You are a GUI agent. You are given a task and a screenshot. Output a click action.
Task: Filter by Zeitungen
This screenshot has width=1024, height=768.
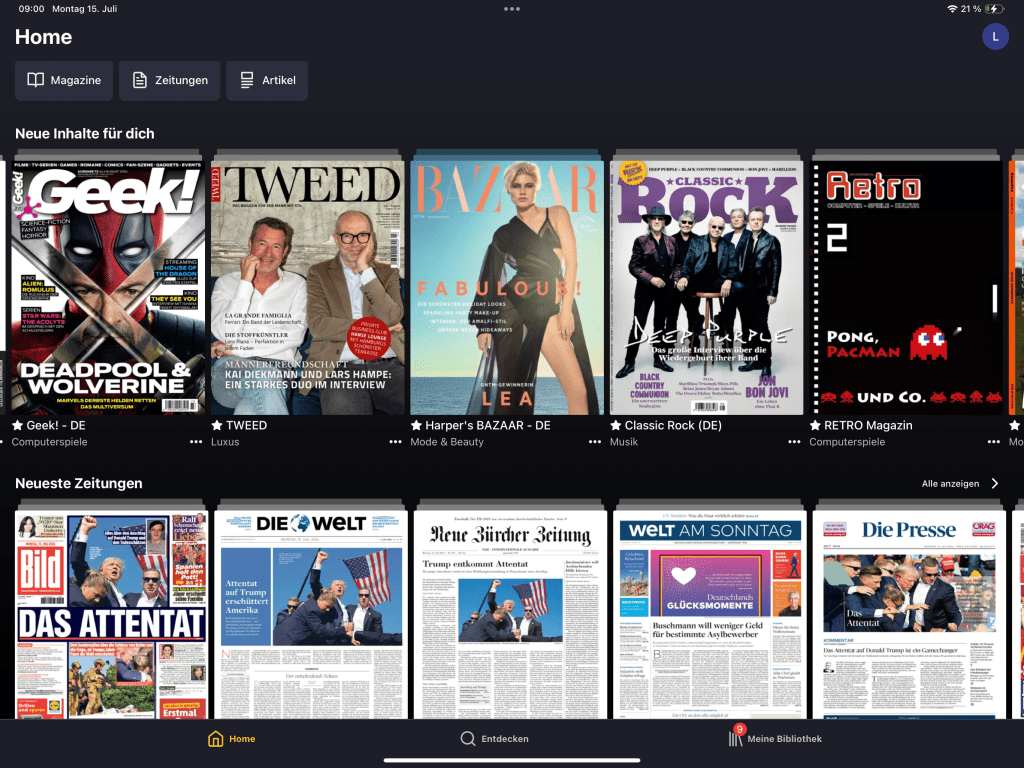(x=169, y=80)
